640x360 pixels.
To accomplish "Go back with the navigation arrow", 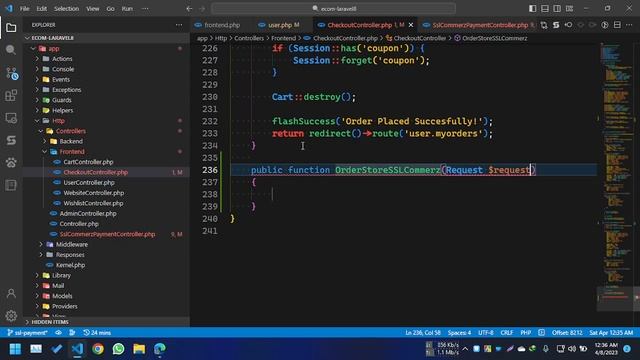I will 189,9.
